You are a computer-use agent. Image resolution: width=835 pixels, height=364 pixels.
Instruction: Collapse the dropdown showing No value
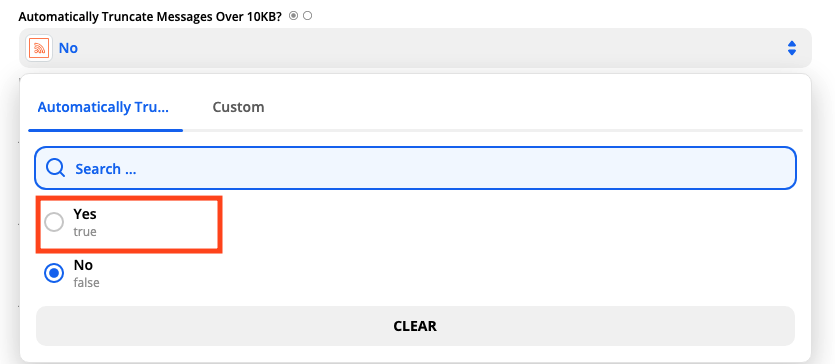(415, 48)
